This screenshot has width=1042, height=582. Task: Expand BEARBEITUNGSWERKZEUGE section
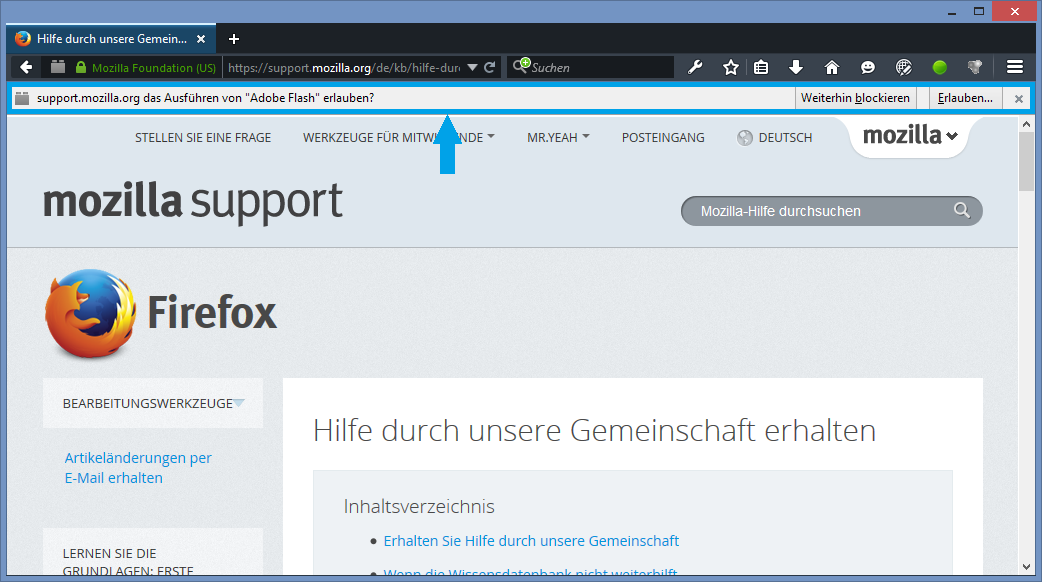[x=153, y=403]
